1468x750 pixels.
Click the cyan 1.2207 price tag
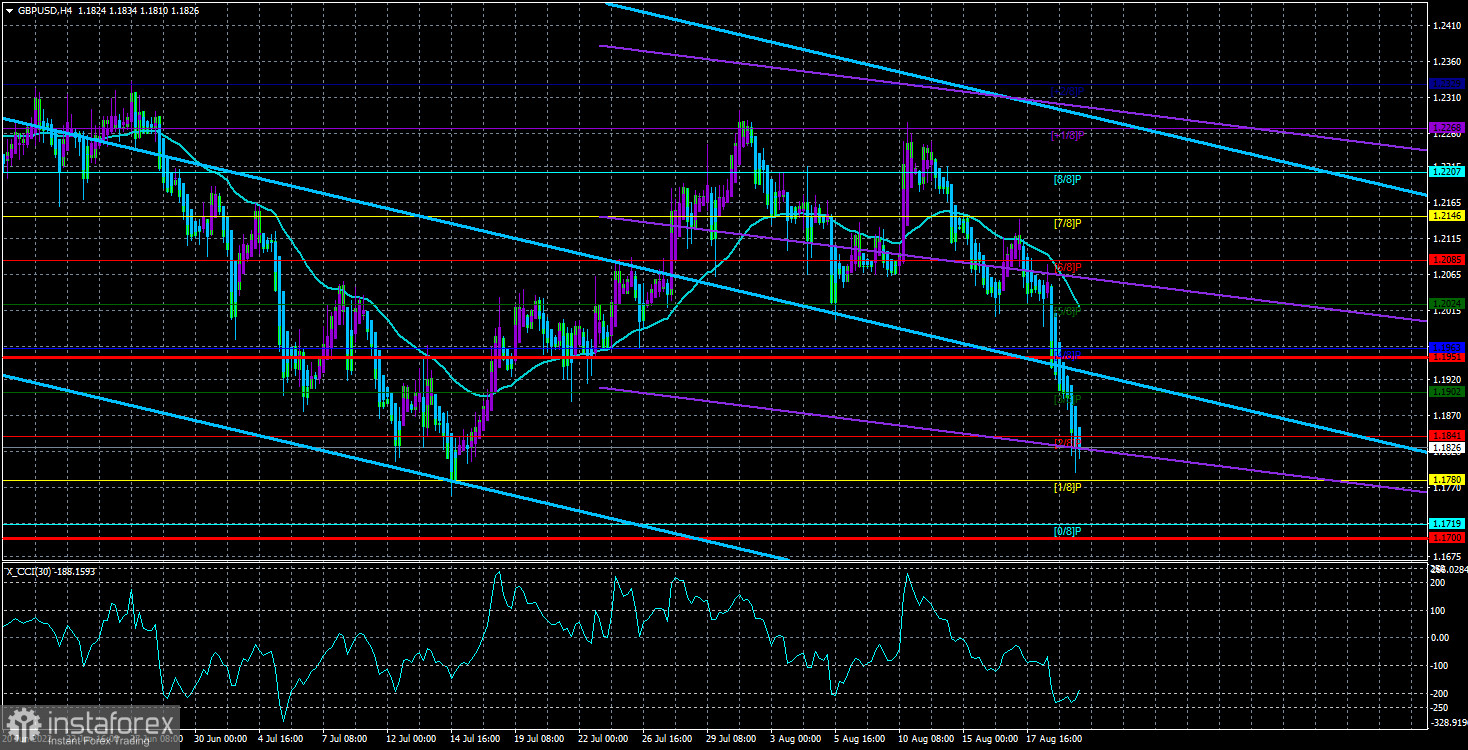(1448, 172)
